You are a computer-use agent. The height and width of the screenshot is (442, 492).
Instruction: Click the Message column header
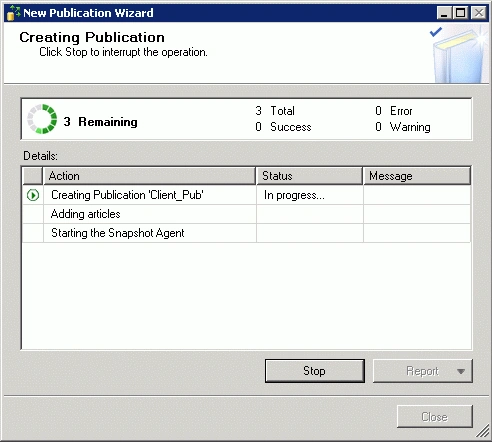[417, 176]
